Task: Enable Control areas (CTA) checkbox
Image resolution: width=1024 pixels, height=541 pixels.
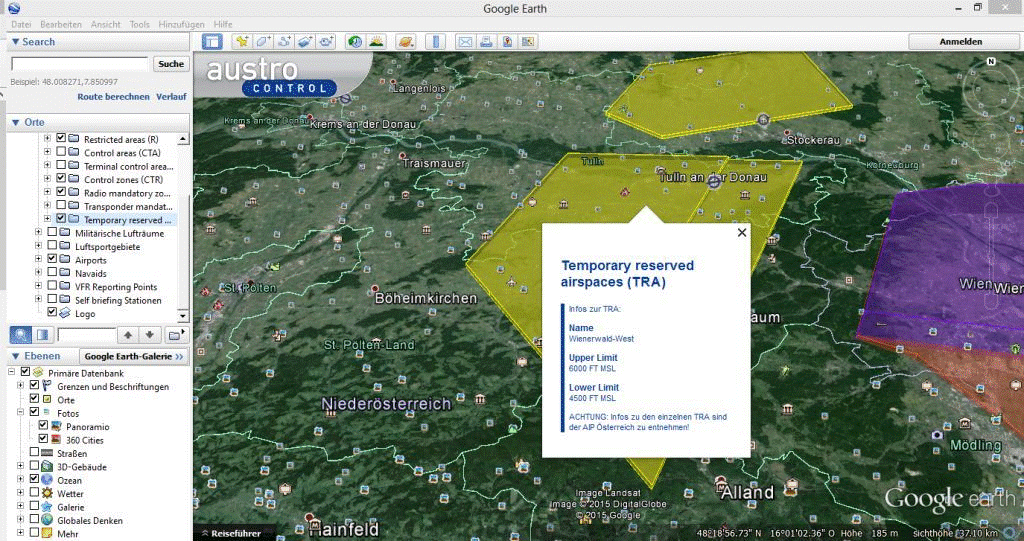Action: click(x=61, y=152)
